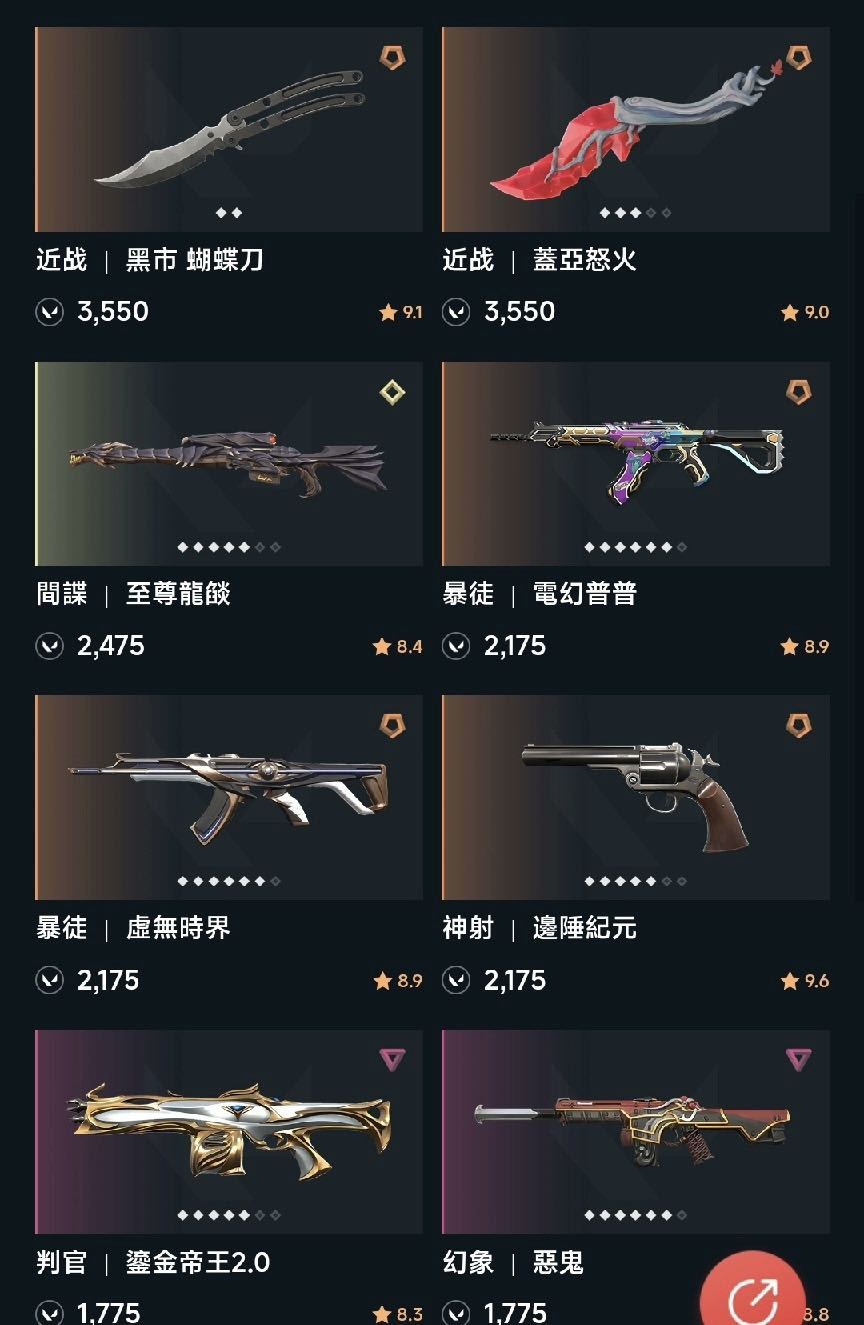The image size is (864, 1325).
Task: Tap the pink tier icon on 鎏金帝王2.0
Action: point(392,1060)
